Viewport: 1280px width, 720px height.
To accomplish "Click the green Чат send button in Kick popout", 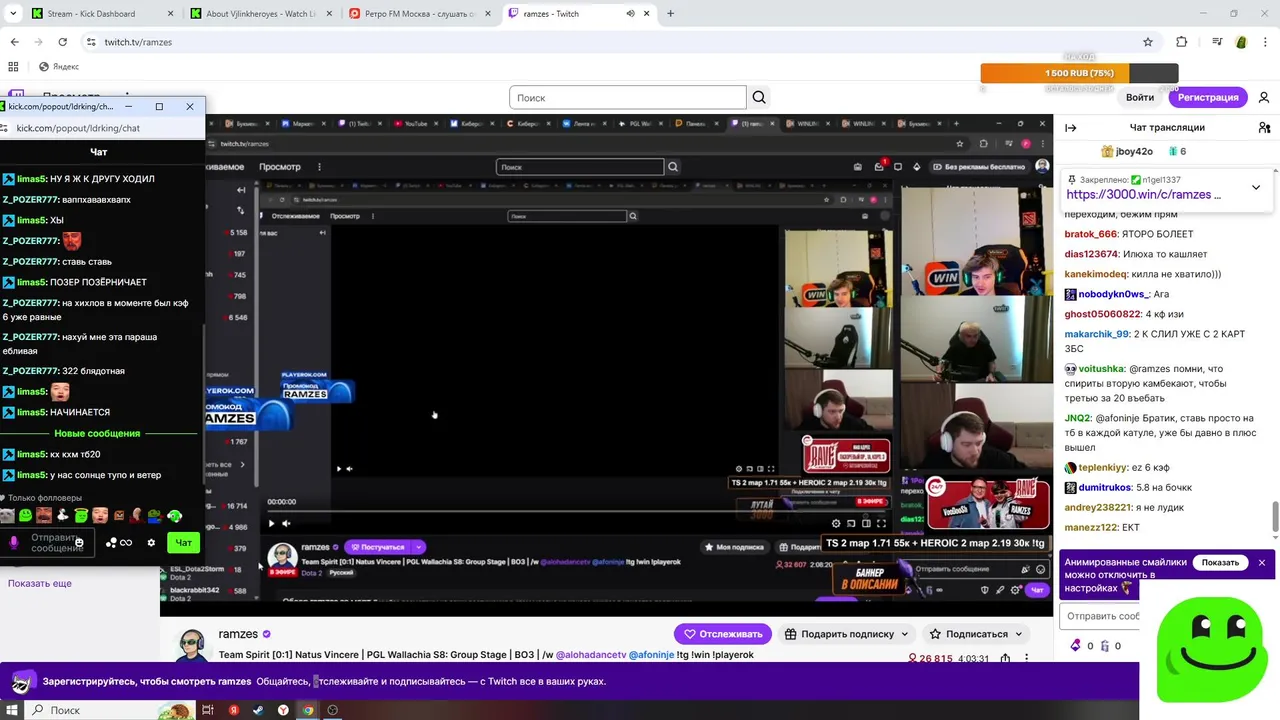I will tap(184, 543).
